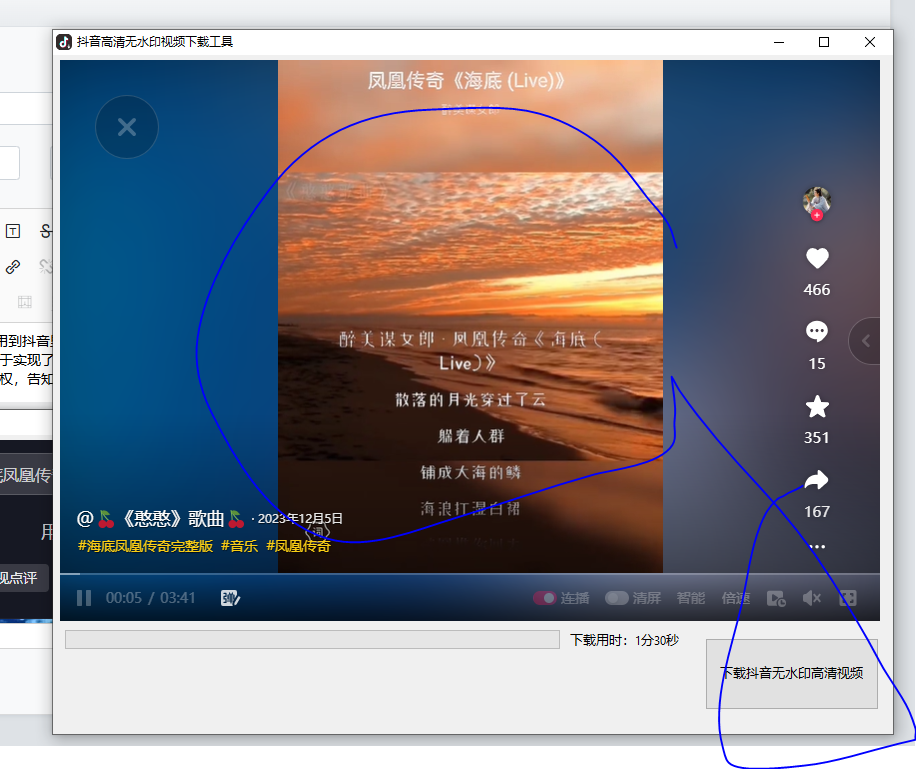Toggle the danmaku bullet-comment icon

pos(230,598)
